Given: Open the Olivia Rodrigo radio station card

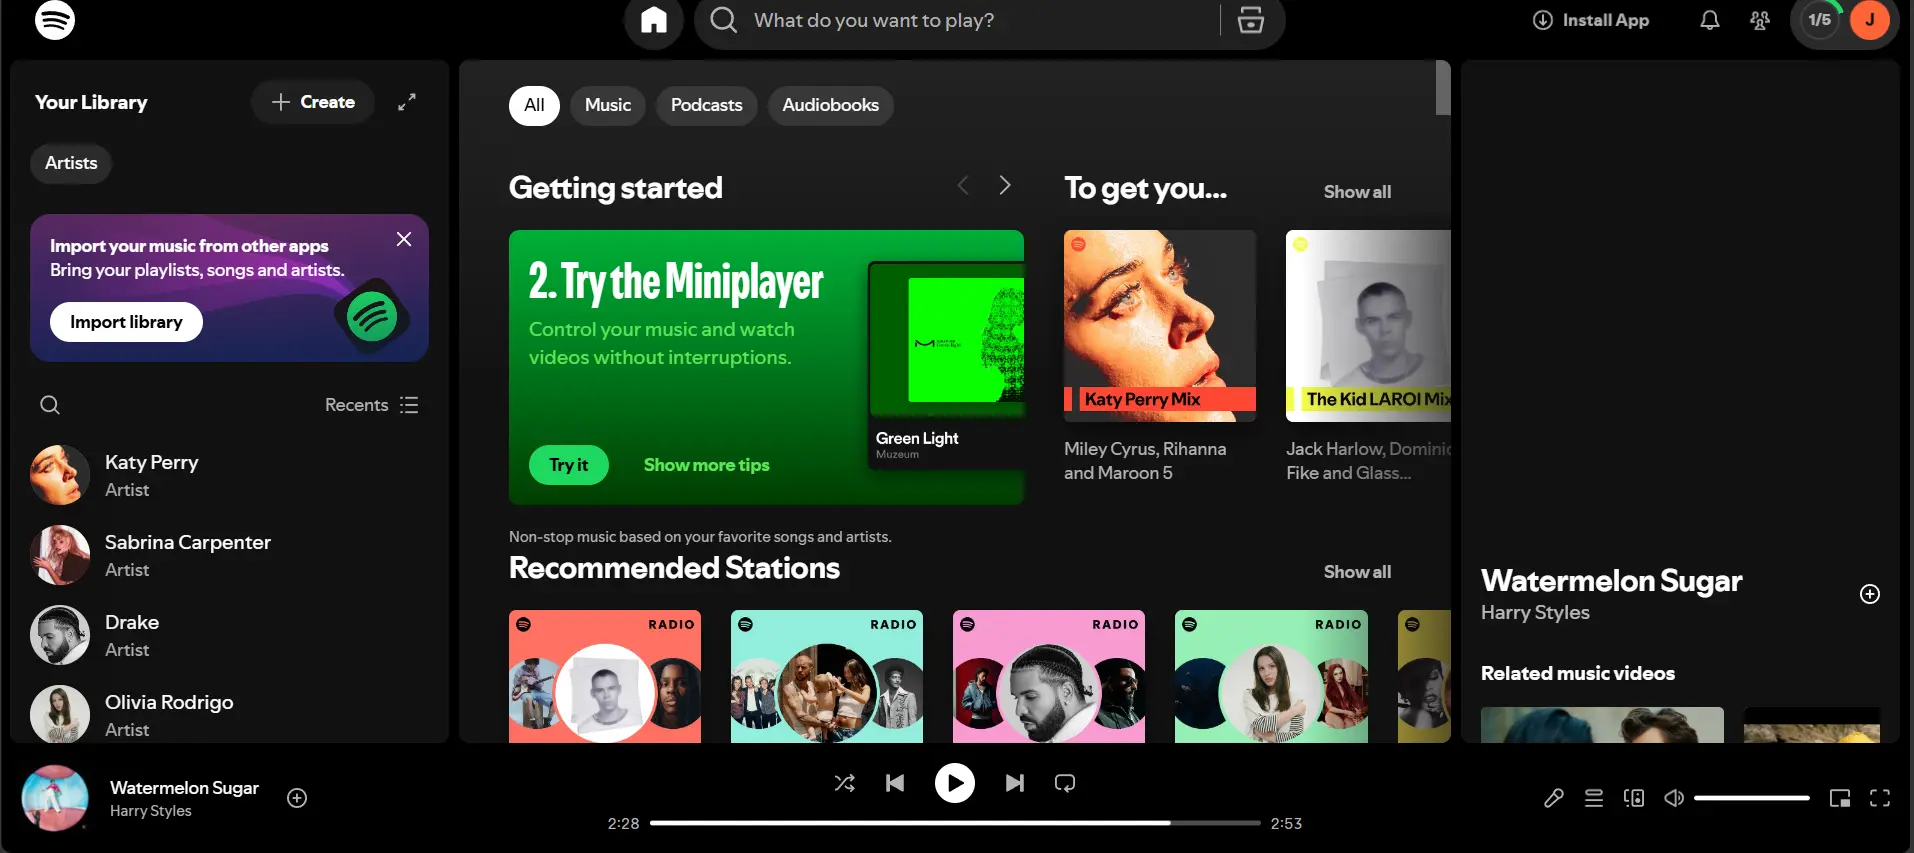Looking at the screenshot, I should tap(1271, 676).
